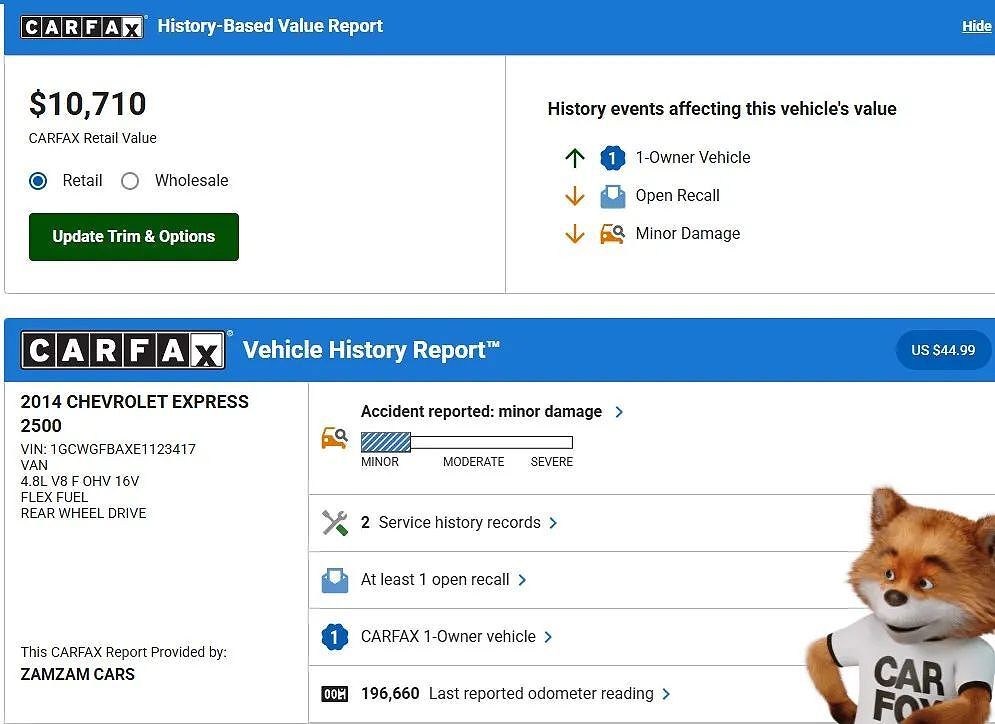The width and height of the screenshot is (995, 724).
Task: Click the accident car icon in history report
Action: (334, 437)
